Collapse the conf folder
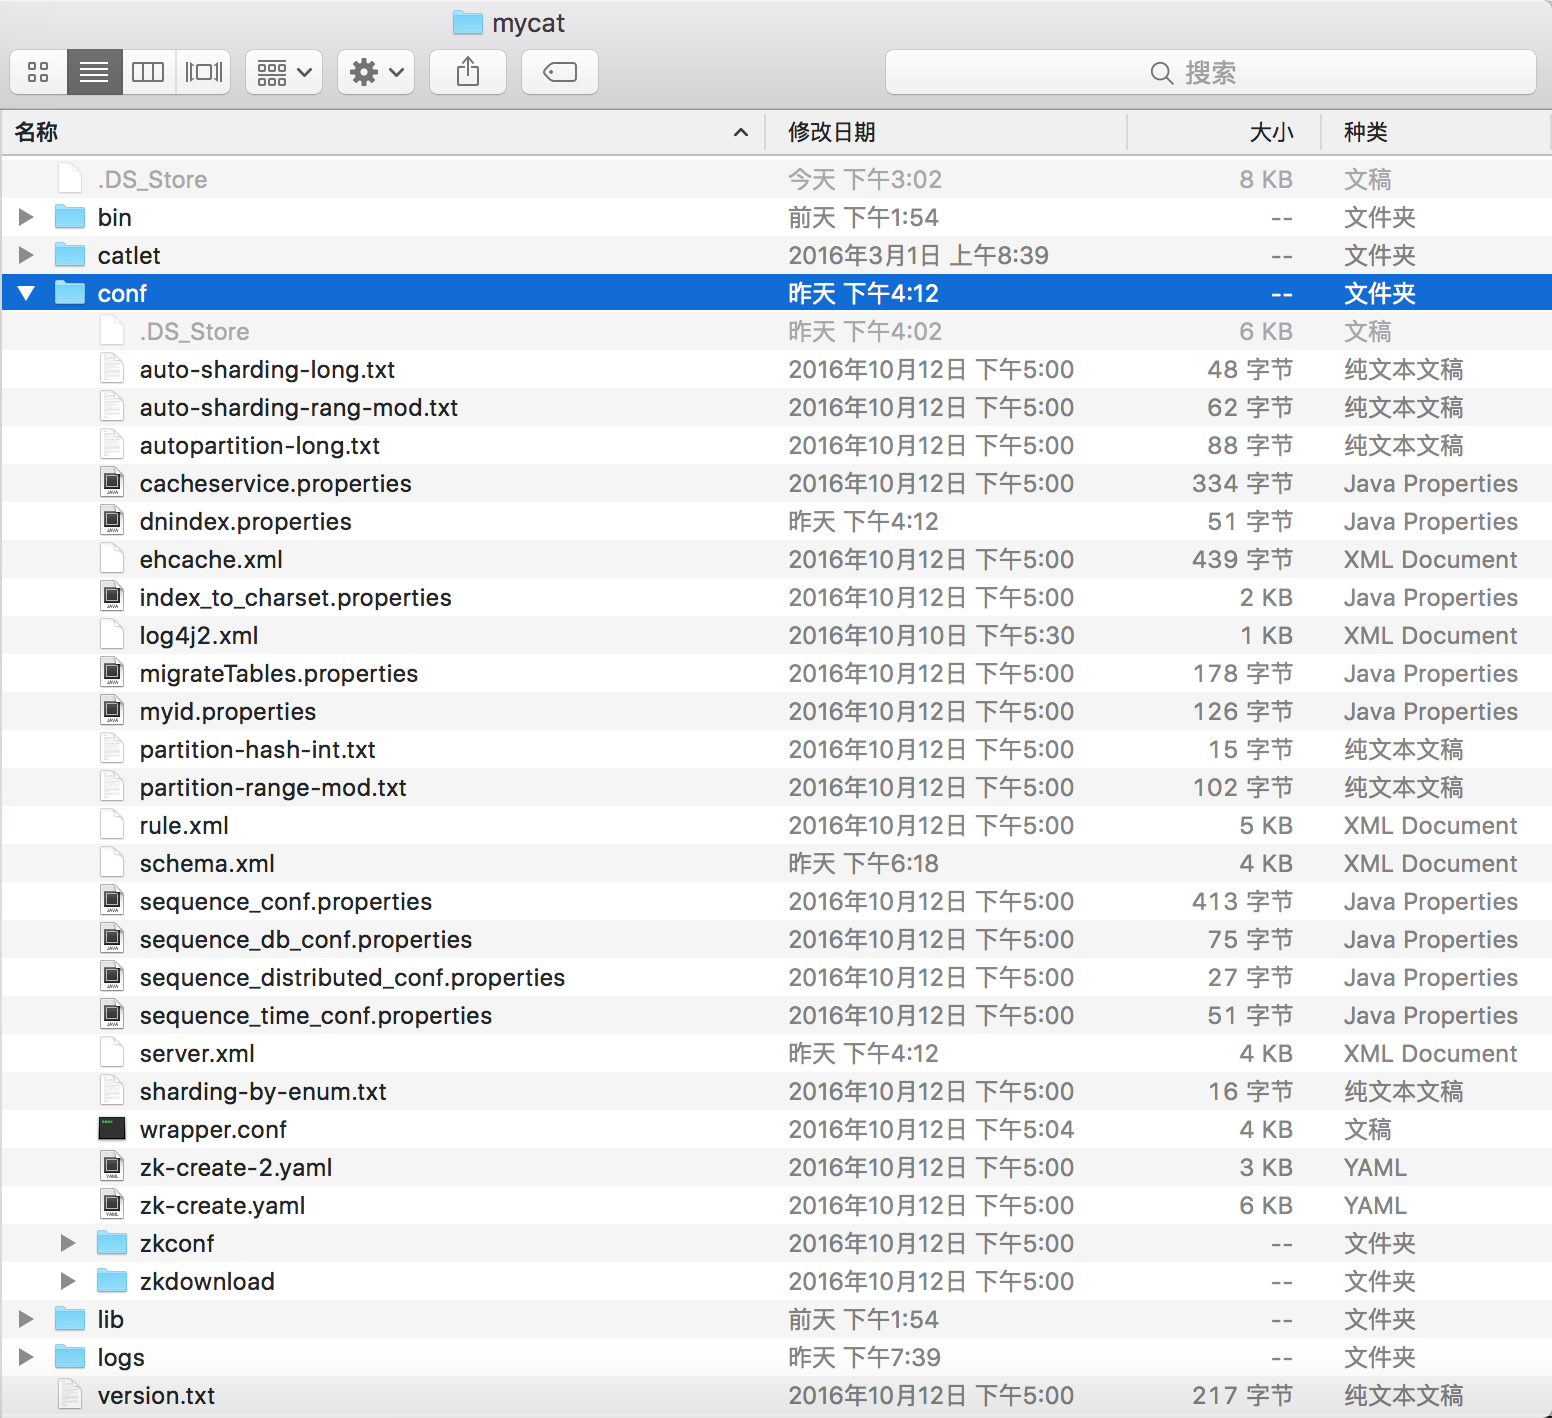 click(x=26, y=293)
